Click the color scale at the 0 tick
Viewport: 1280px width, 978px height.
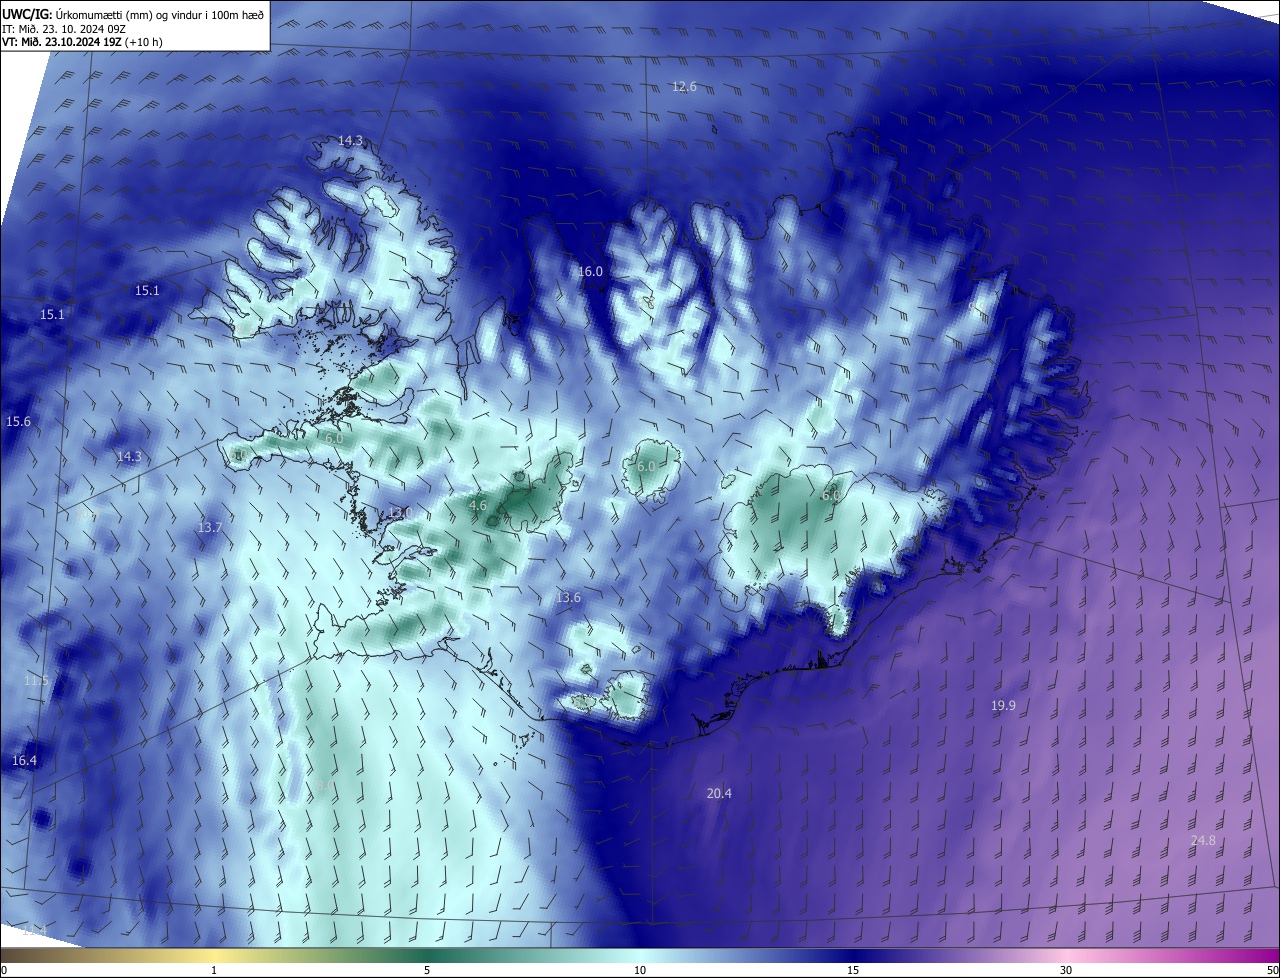click(4, 970)
